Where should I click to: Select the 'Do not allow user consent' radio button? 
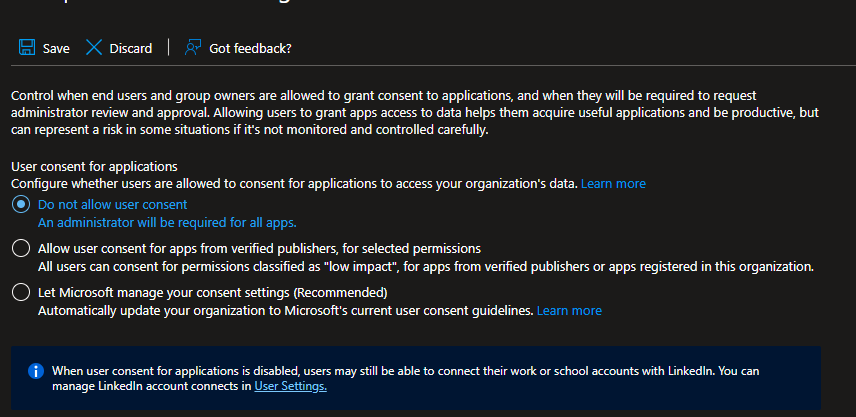click(20, 205)
